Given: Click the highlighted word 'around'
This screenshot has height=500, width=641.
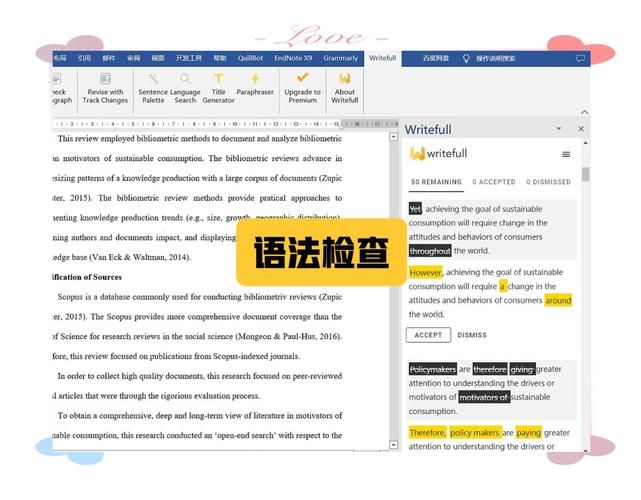Looking at the screenshot, I should (558, 300).
